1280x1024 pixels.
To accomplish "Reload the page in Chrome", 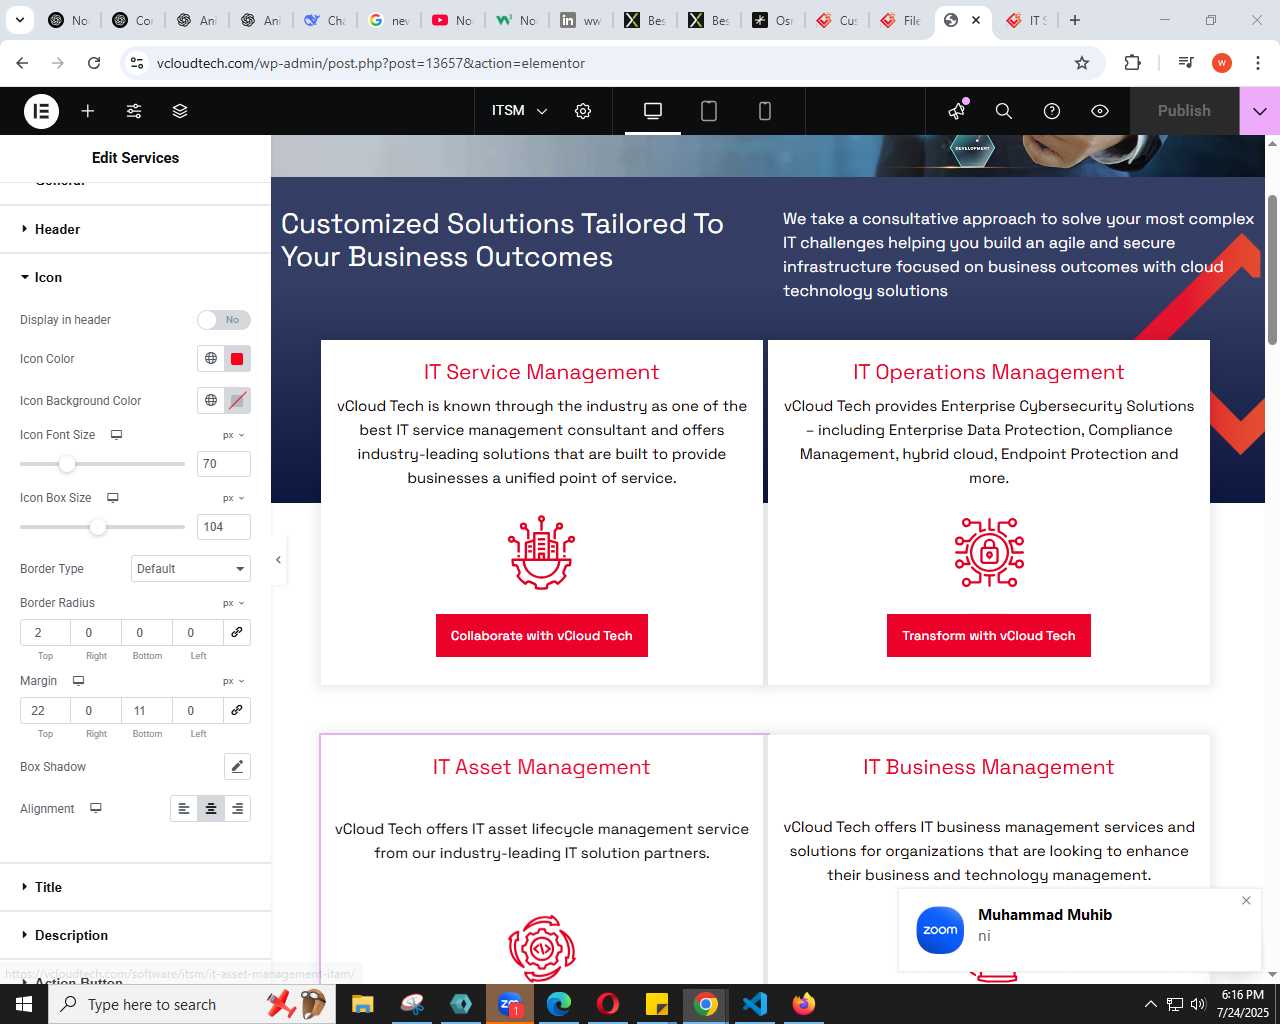I will 94,63.
